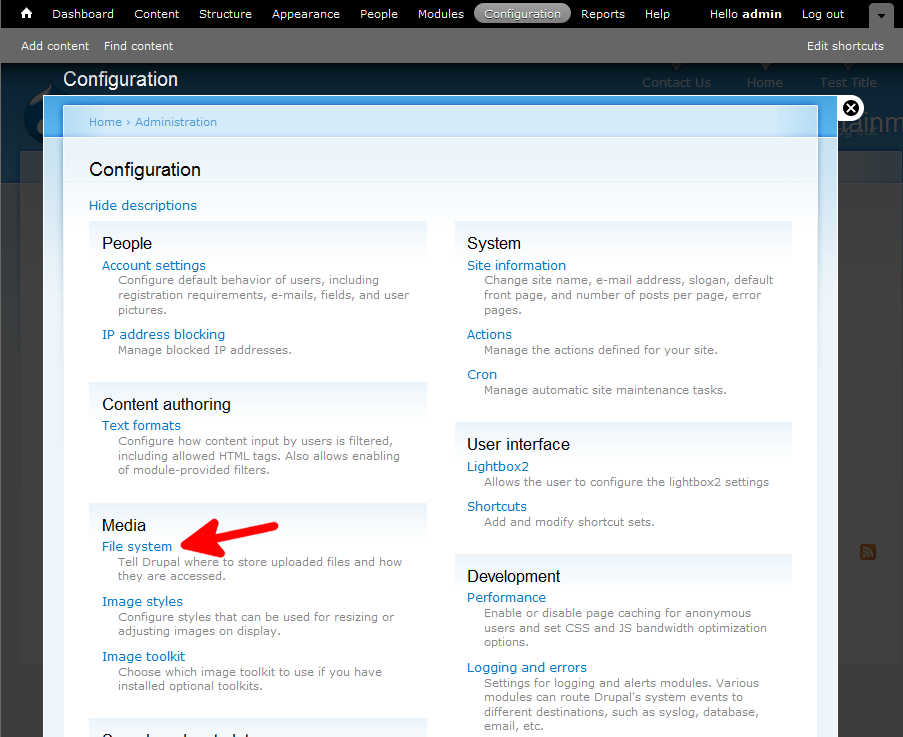Open Actions settings
The image size is (903, 737).
pos(489,335)
